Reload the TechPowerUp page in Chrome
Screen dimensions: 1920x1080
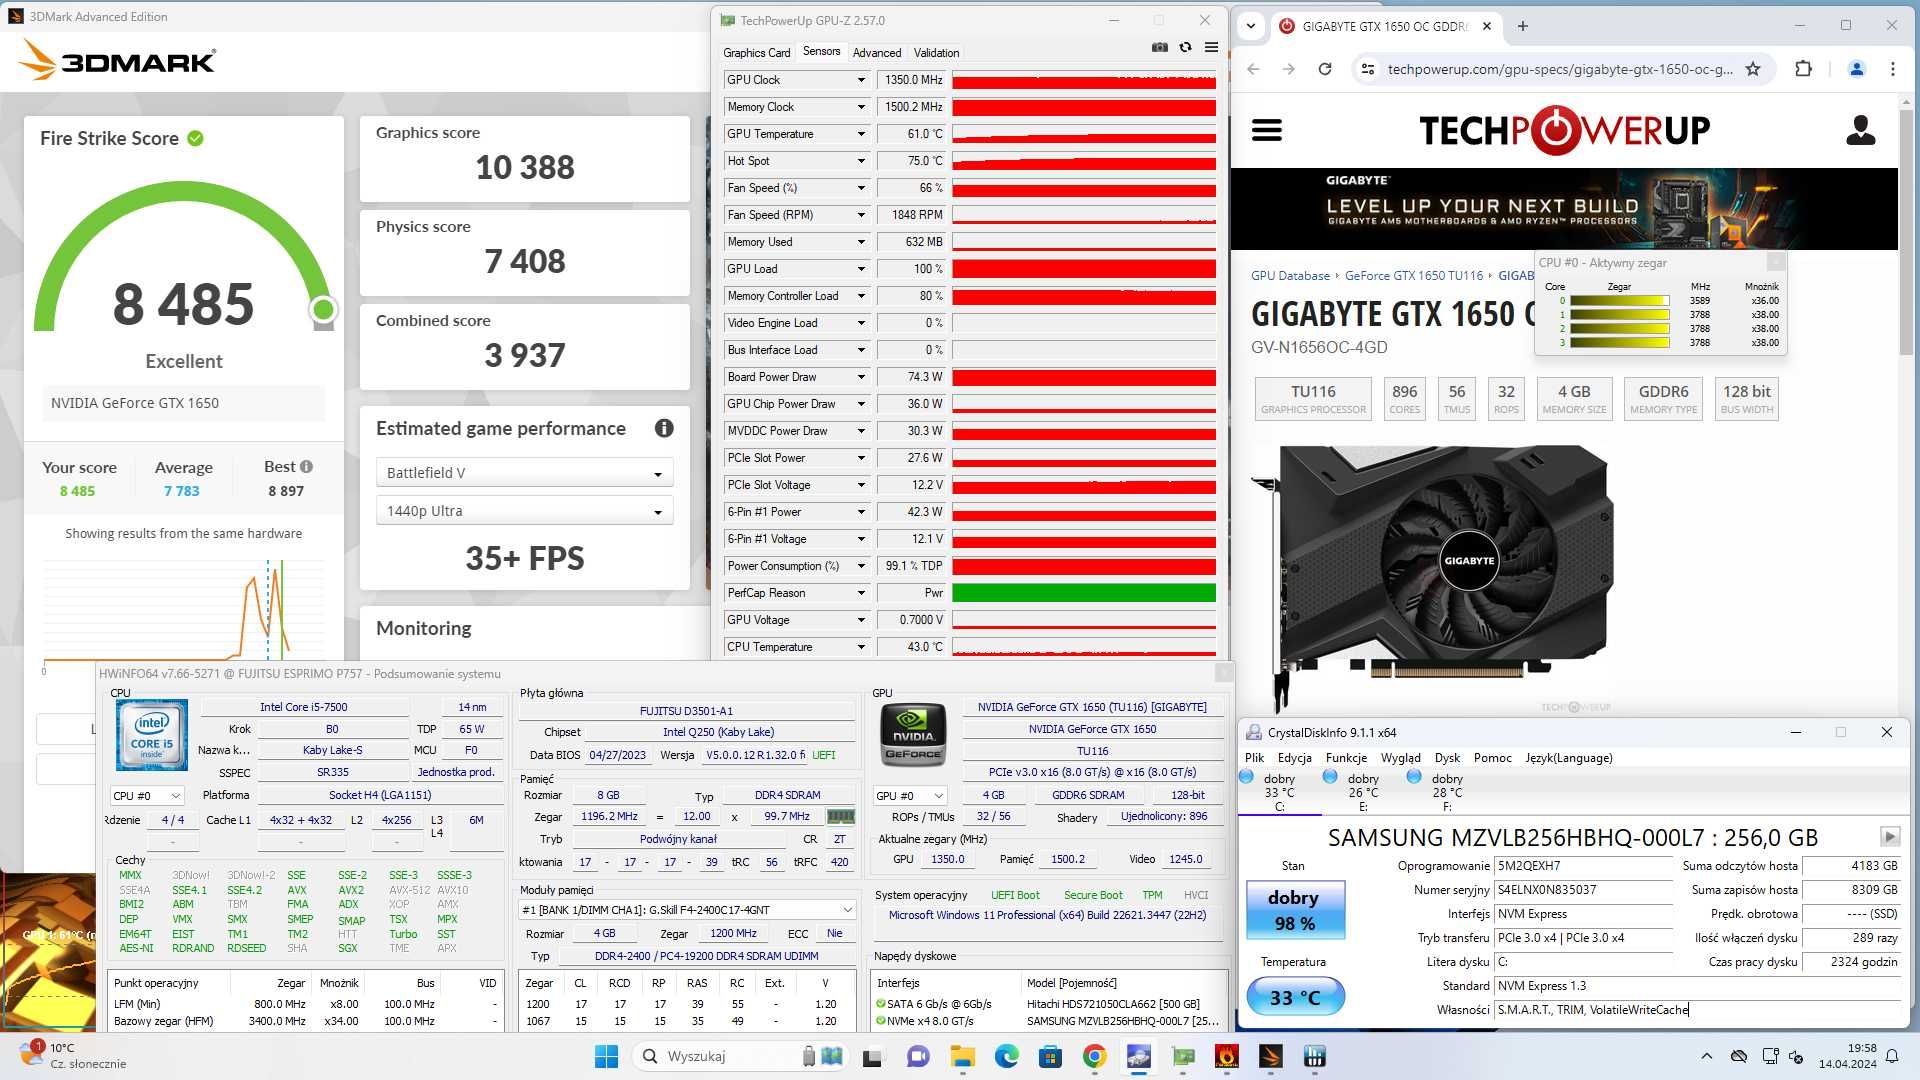point(1325,69)
